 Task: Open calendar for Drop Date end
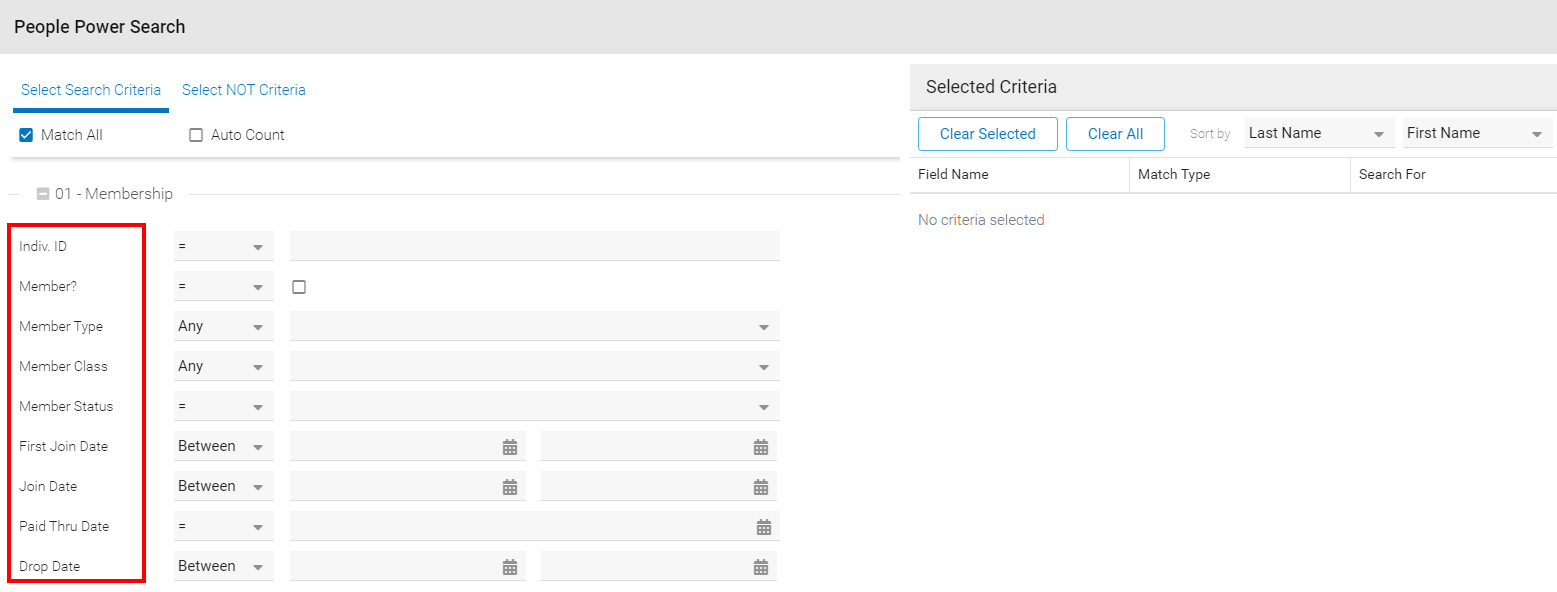pos(761,567)
